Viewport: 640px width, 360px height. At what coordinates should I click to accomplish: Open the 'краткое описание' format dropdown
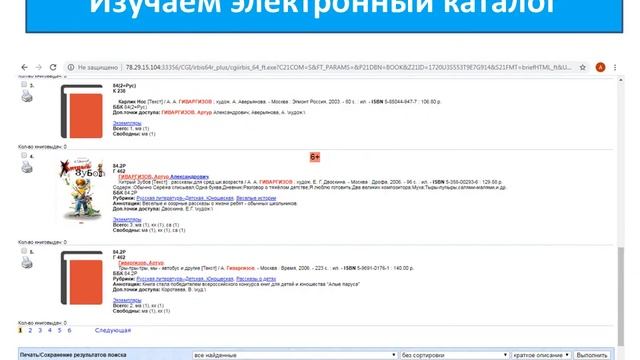pos(541,355)
